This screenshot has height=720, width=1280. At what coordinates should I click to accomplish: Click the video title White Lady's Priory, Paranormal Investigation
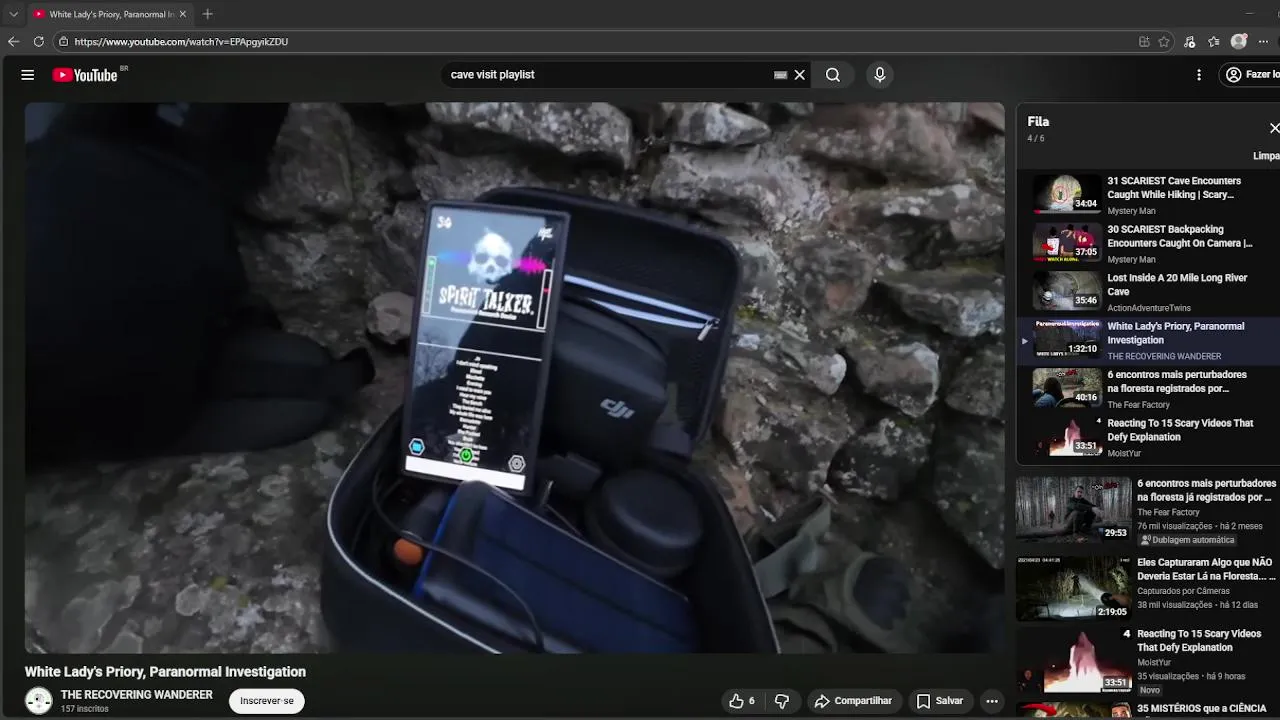click(165, 672)
